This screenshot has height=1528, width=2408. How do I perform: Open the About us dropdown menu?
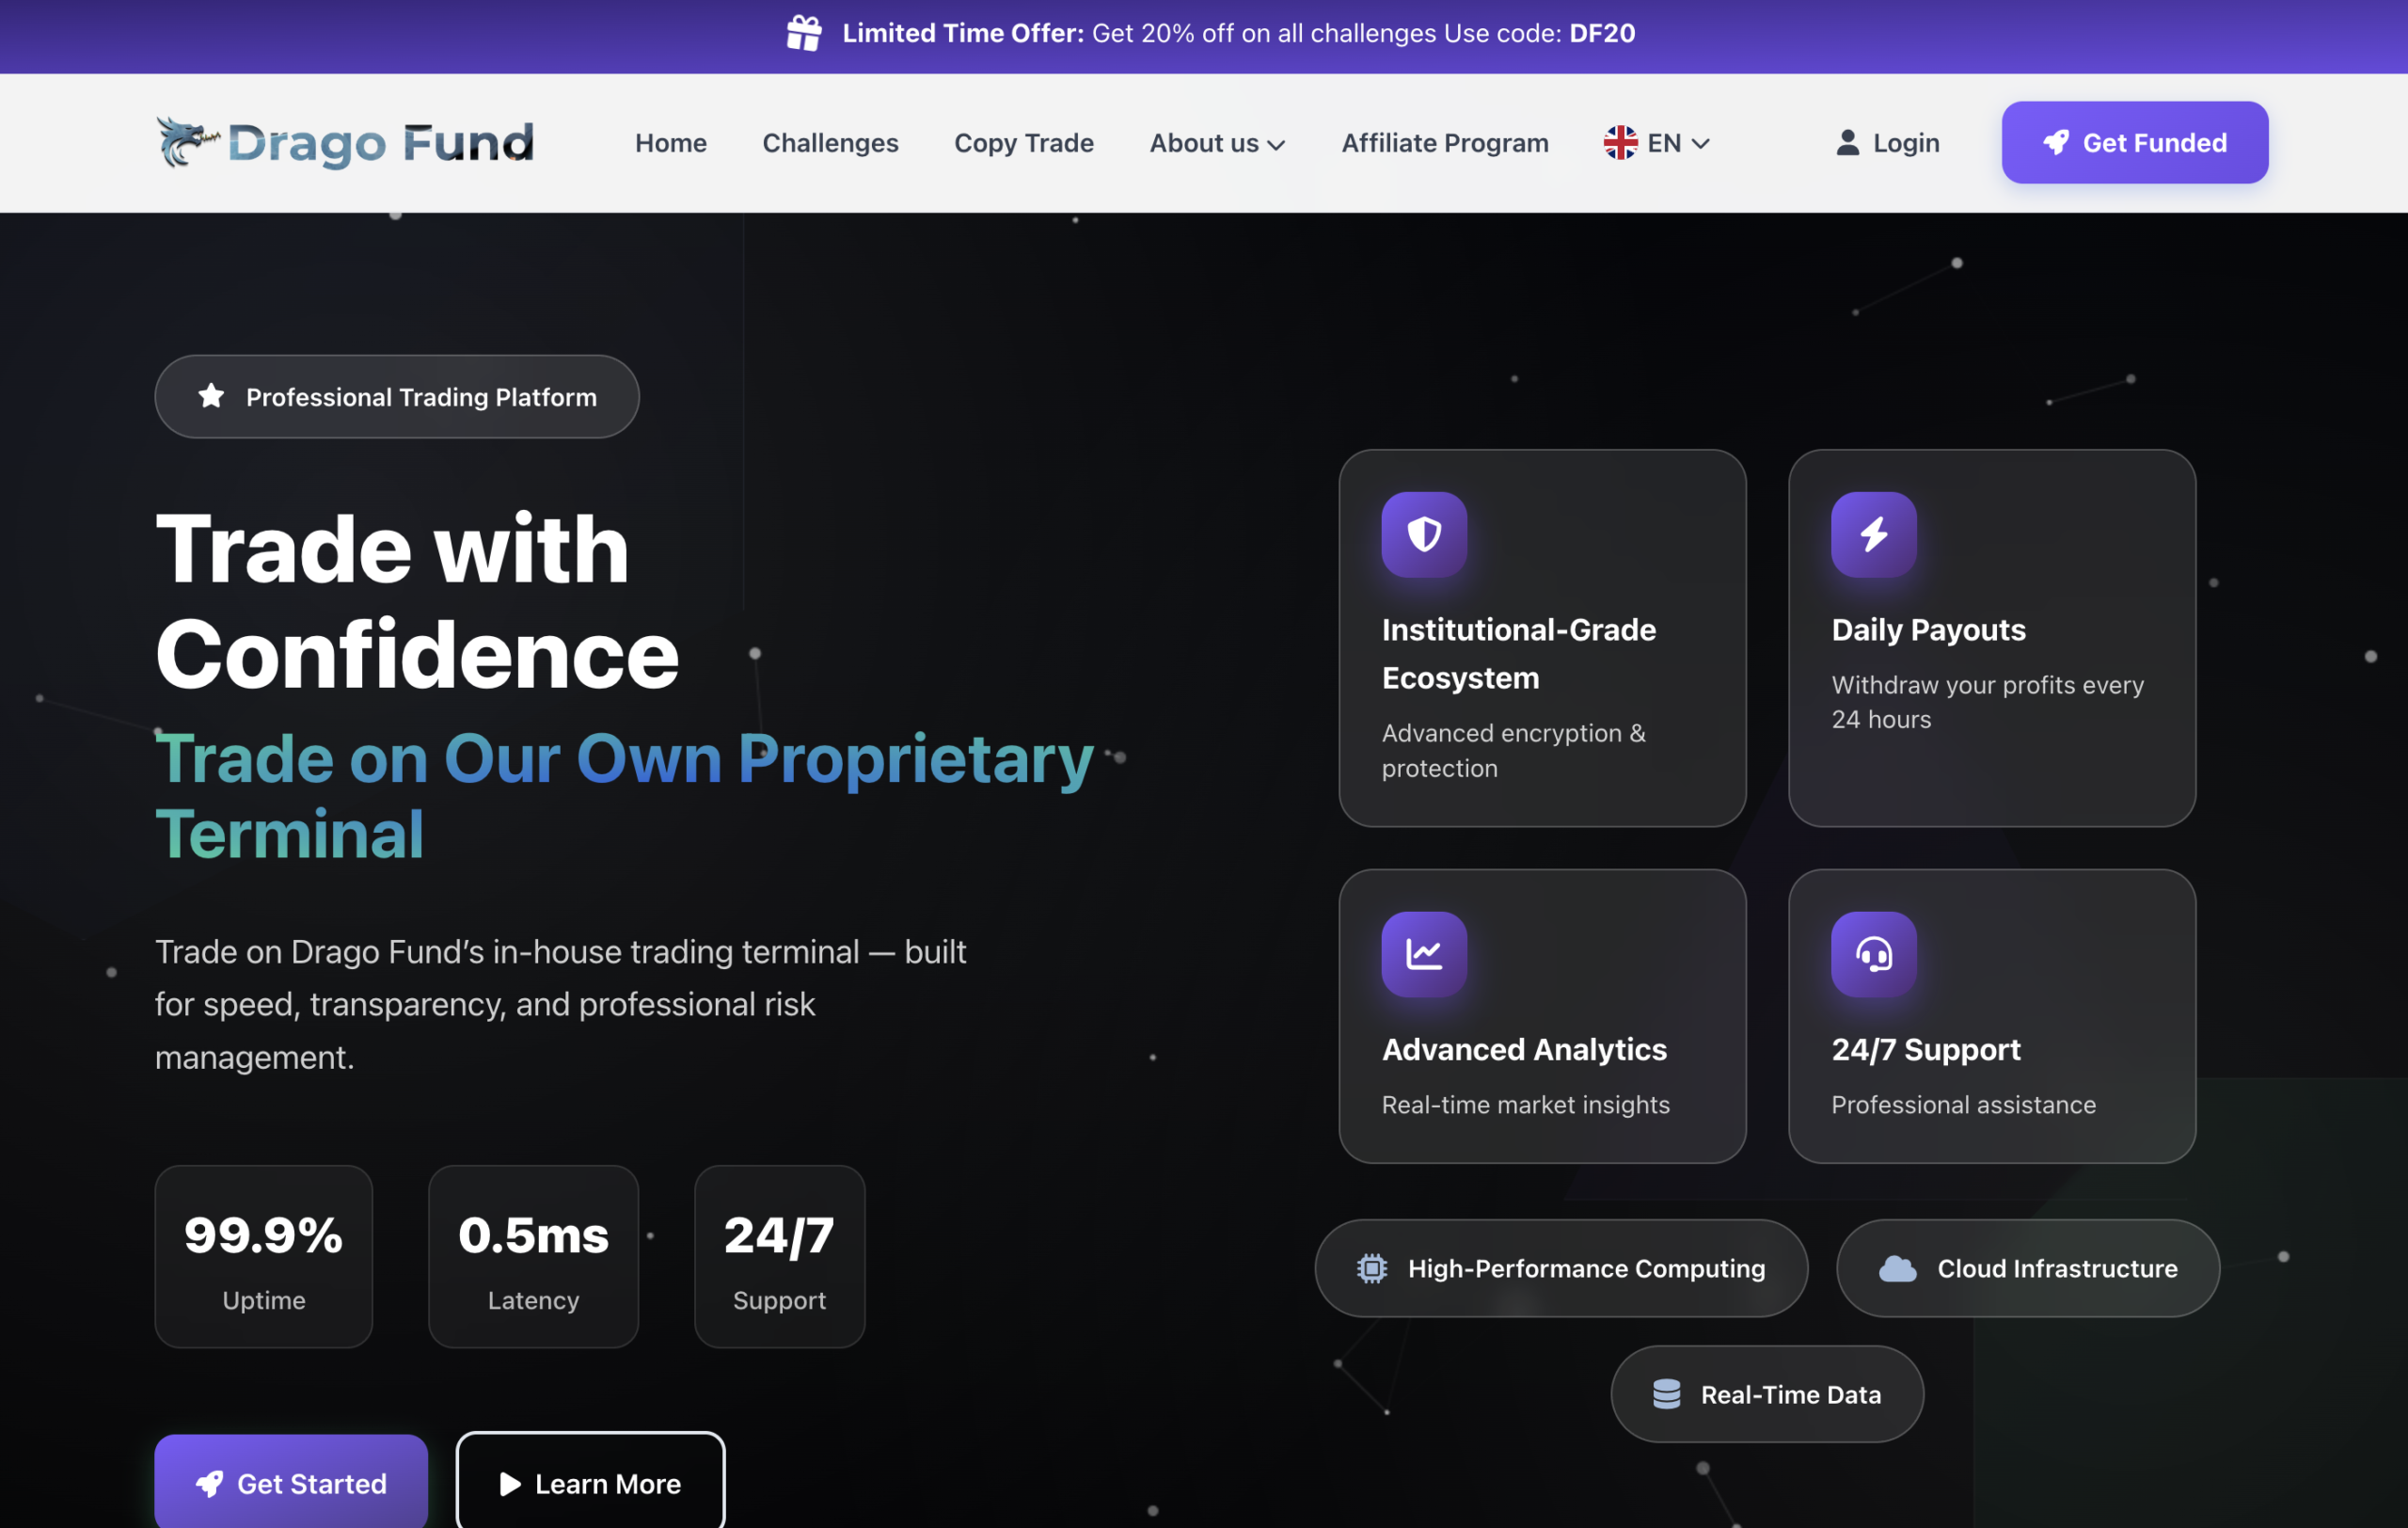click(1217, 143)
